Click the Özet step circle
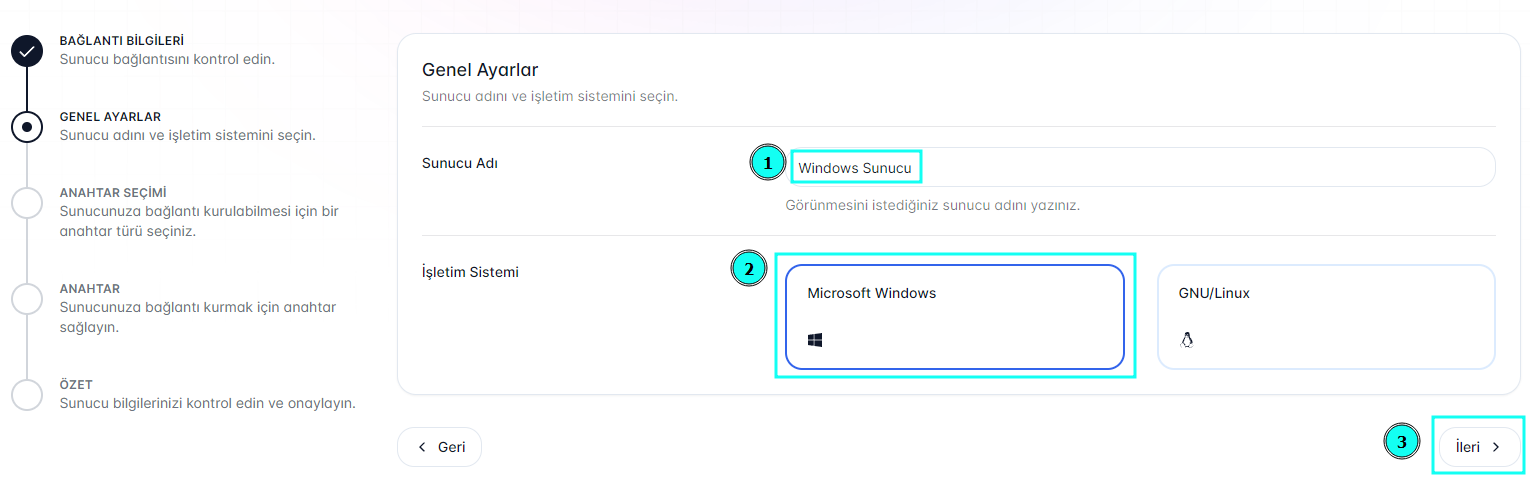This screenshot has width=1530, height=483. coord(27,394)
